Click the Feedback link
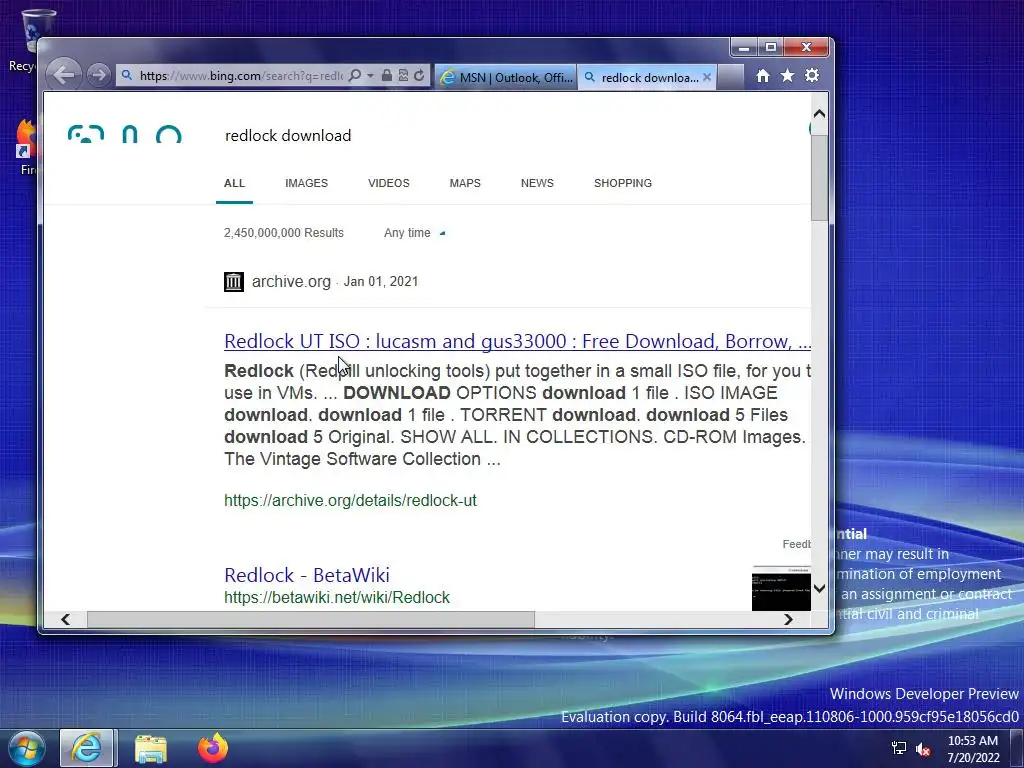 (797, 544)
